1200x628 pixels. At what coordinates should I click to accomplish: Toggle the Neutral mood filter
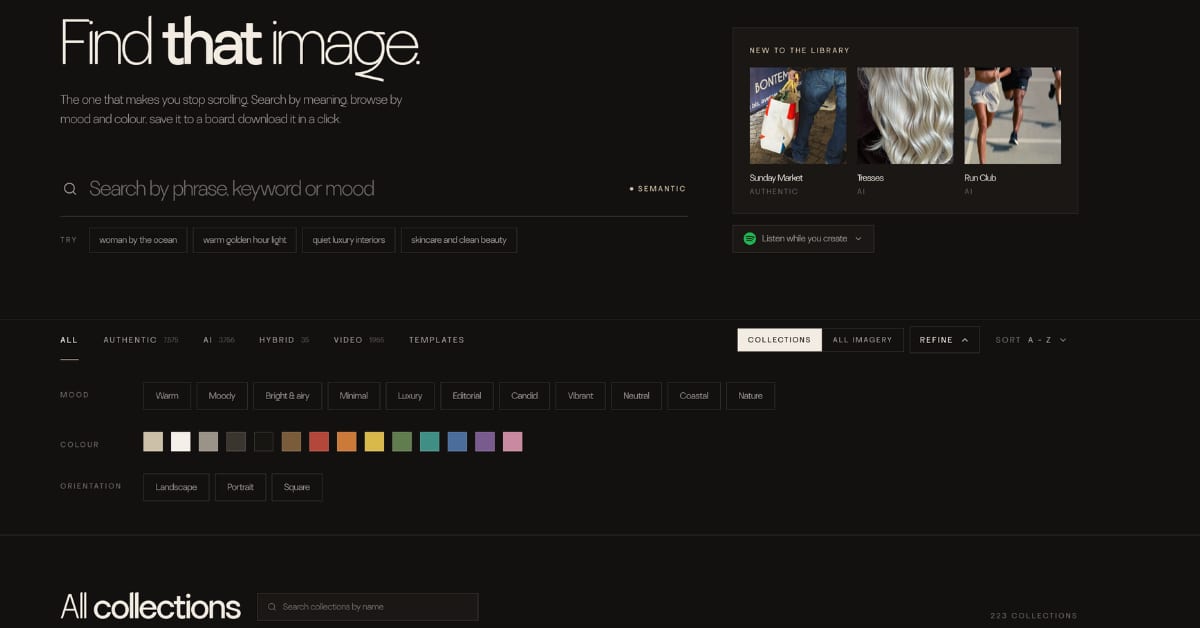637,396
